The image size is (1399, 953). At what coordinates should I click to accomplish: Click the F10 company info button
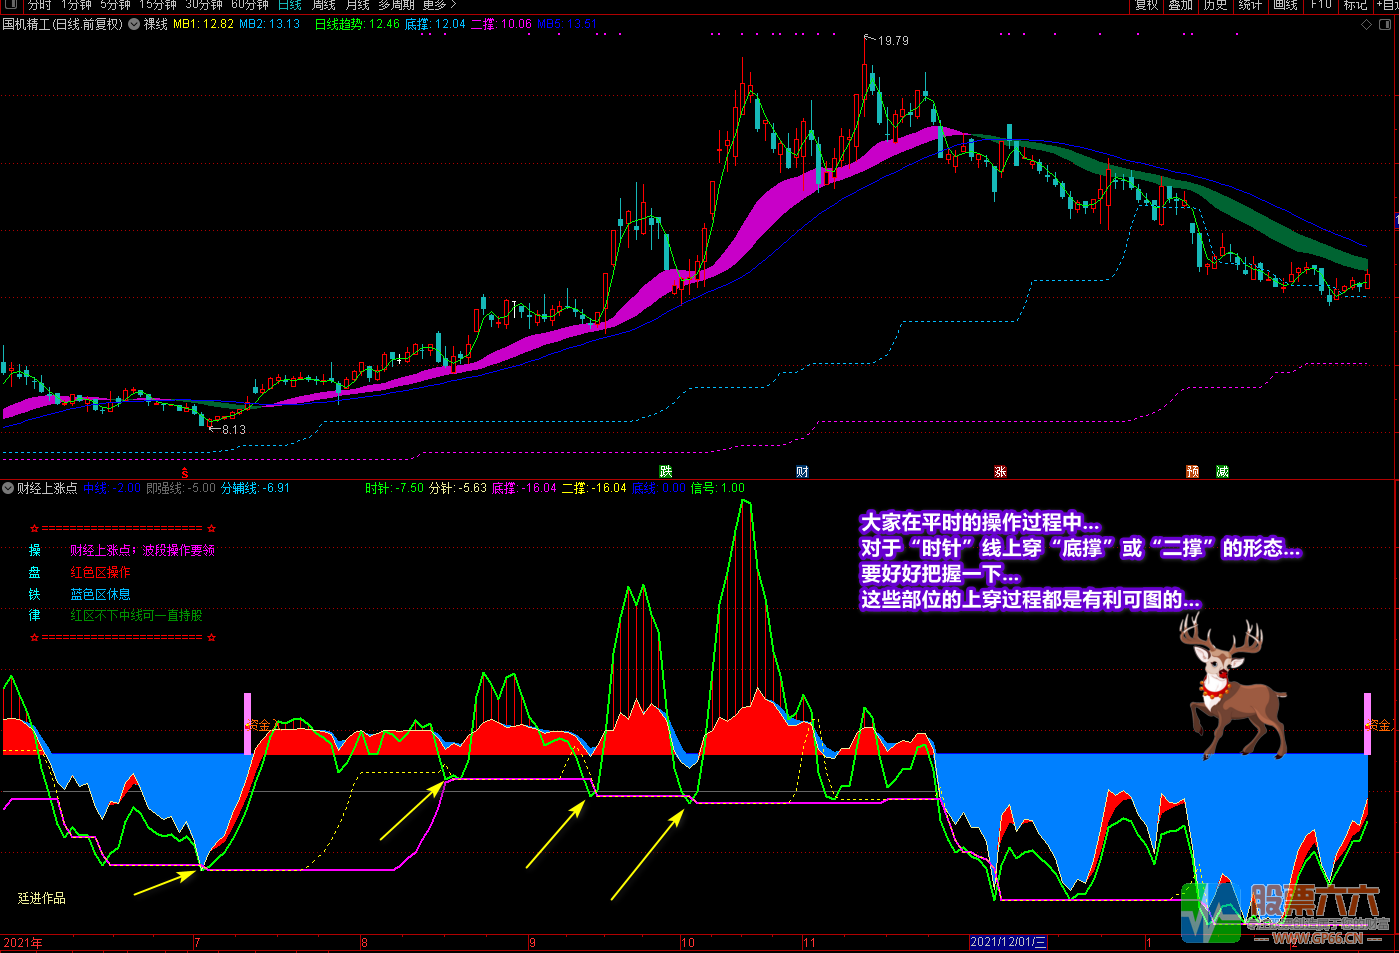1321,5
